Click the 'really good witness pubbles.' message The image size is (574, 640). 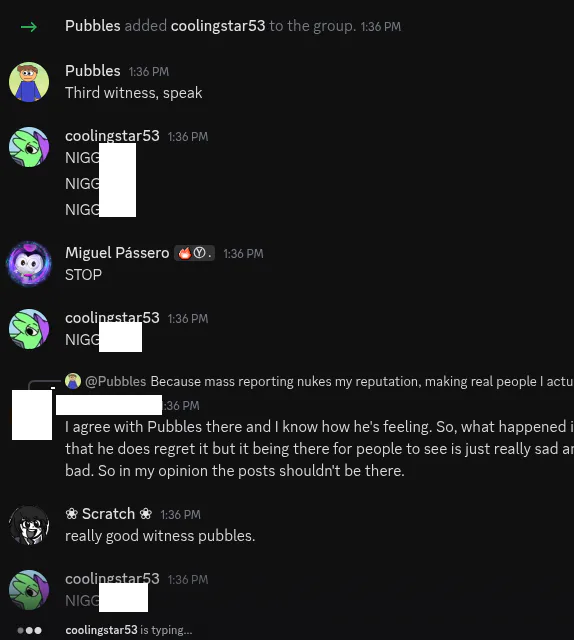tap(160, 536)
